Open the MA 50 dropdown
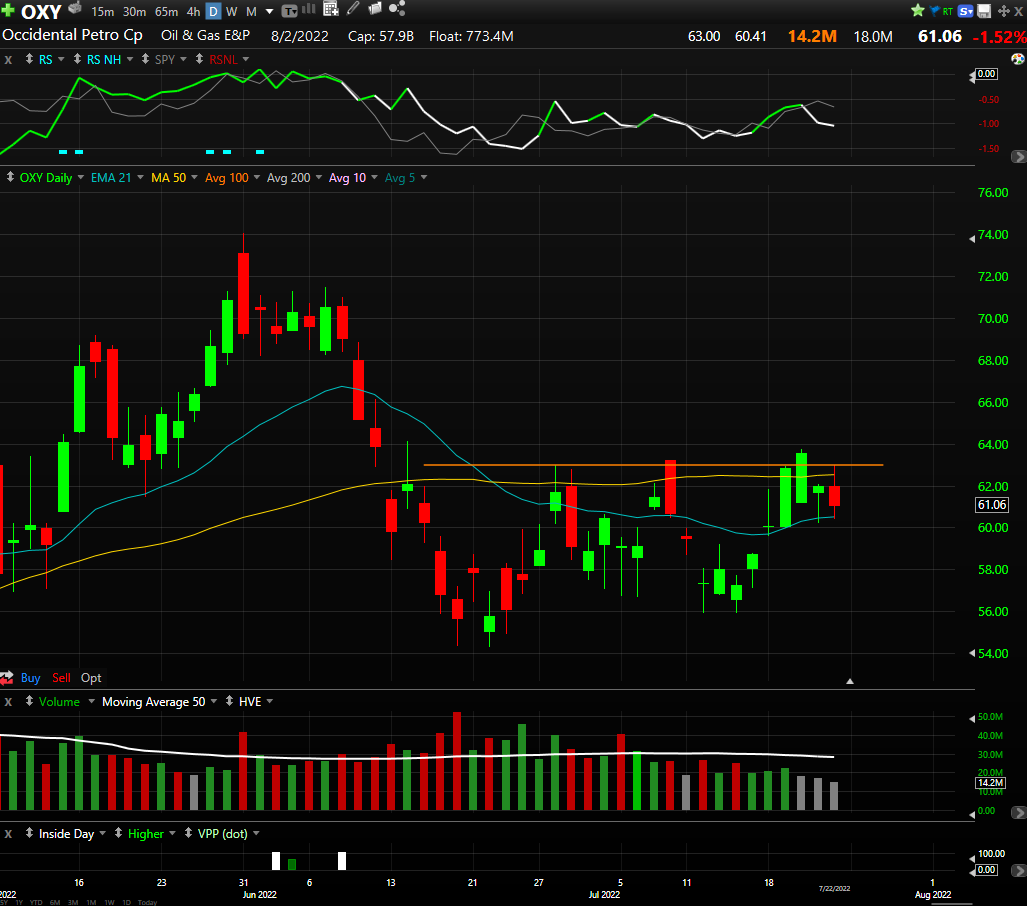This screenshot has width=1027, height=906. click(x=194, y=178)
